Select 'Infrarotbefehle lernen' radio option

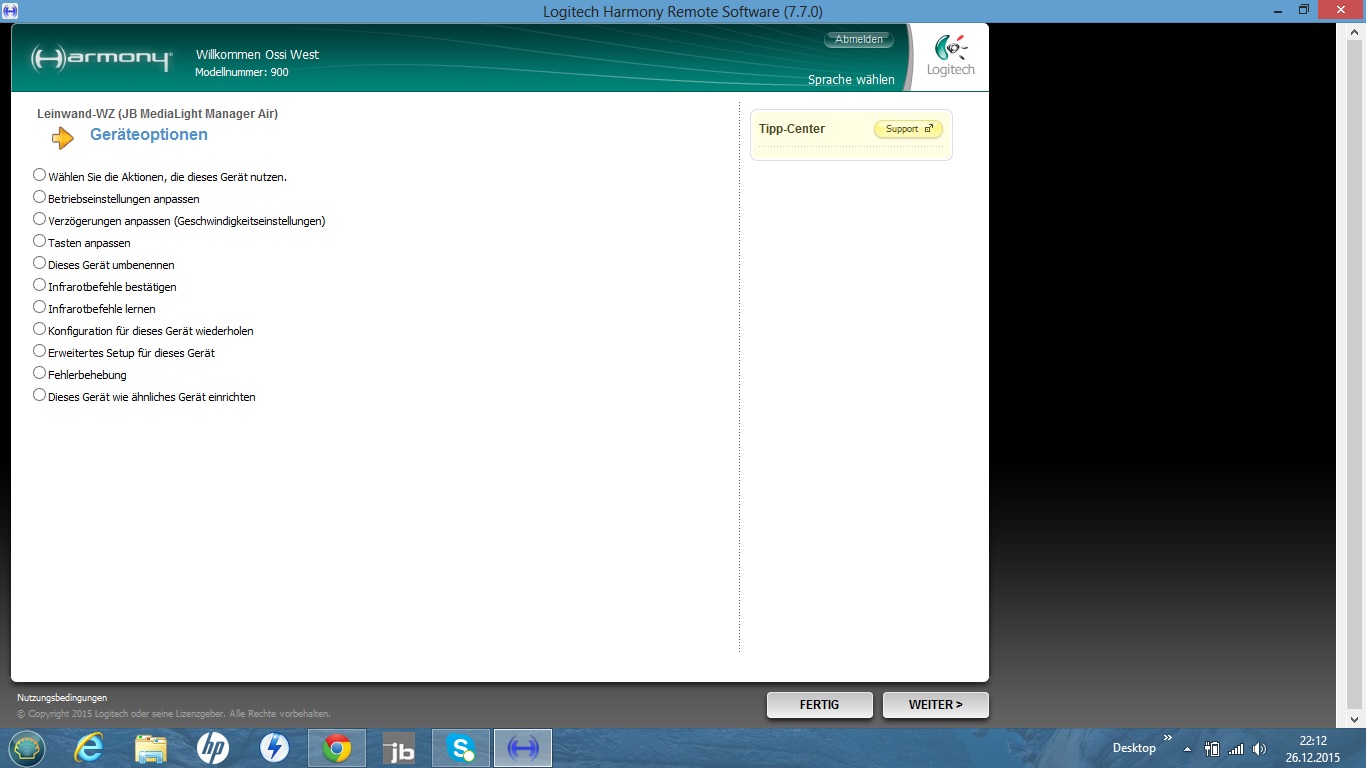(40, 307)
